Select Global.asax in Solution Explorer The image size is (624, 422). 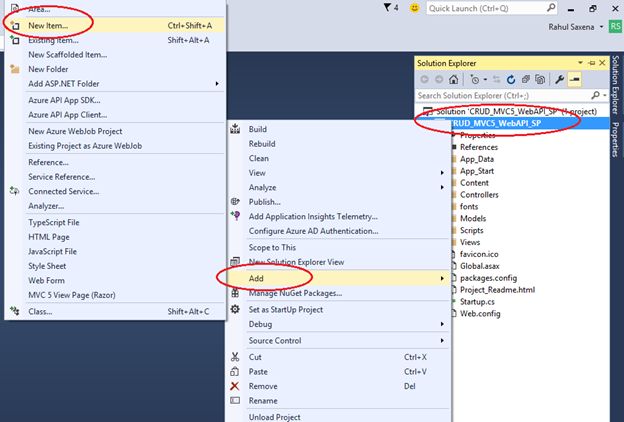click(480, 266)
